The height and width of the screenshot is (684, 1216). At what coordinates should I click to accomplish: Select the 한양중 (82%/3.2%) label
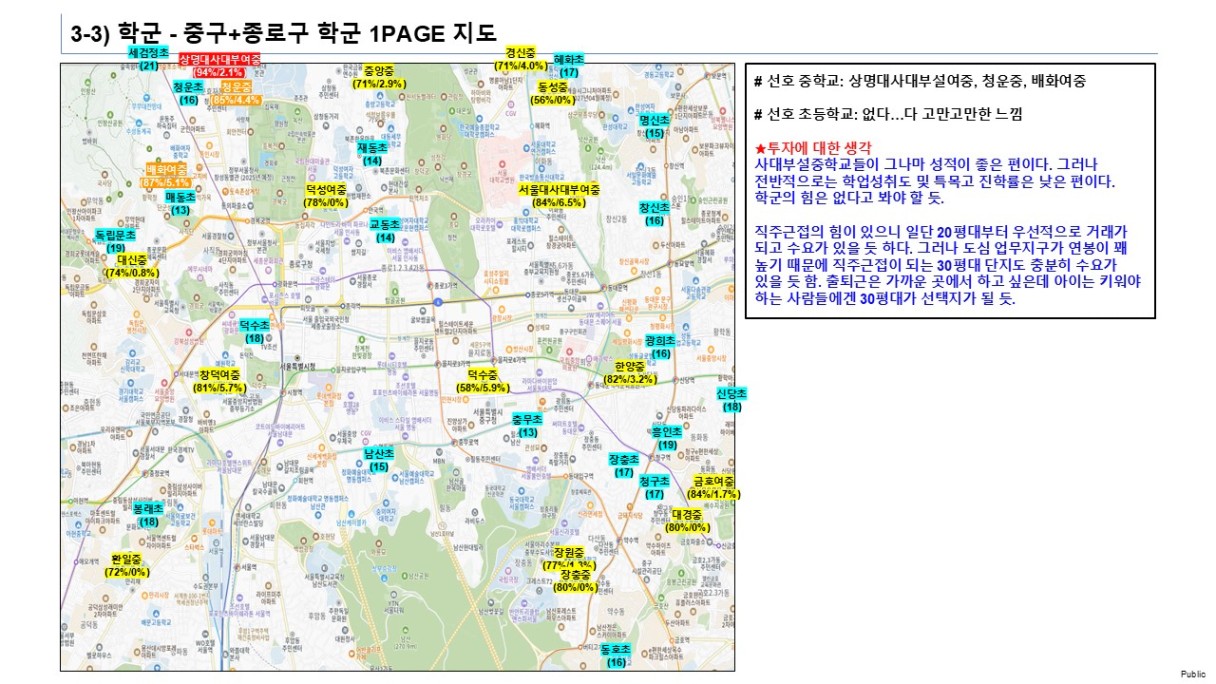coord(630,373)
